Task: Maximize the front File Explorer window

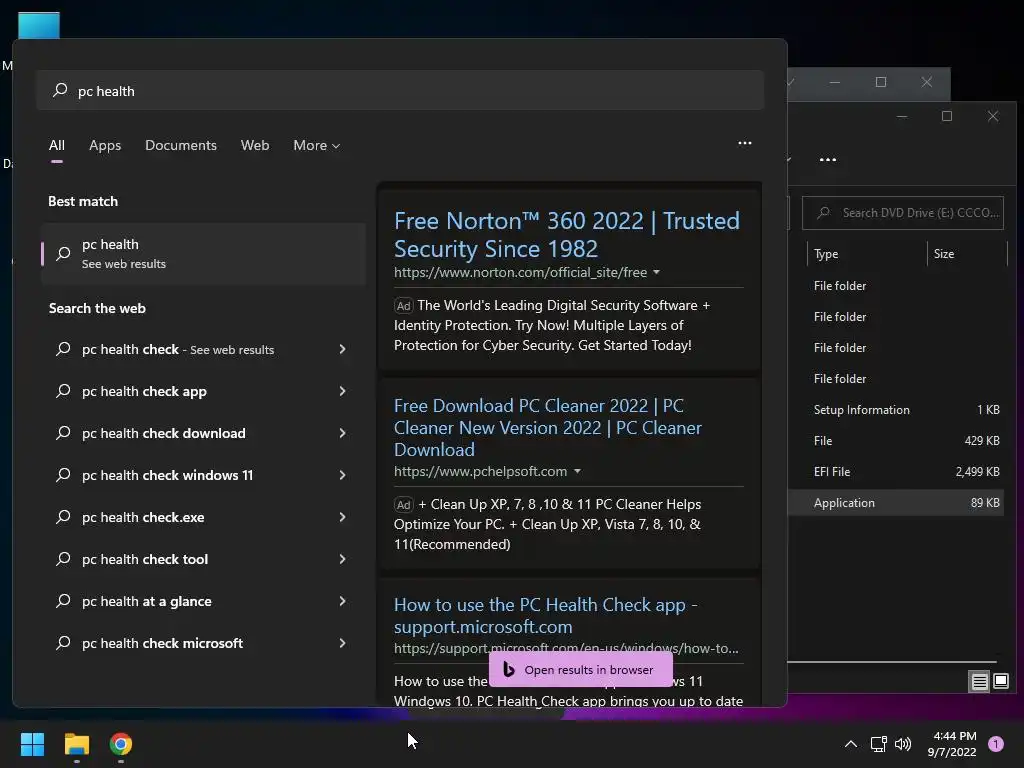Action: [947, 116]
